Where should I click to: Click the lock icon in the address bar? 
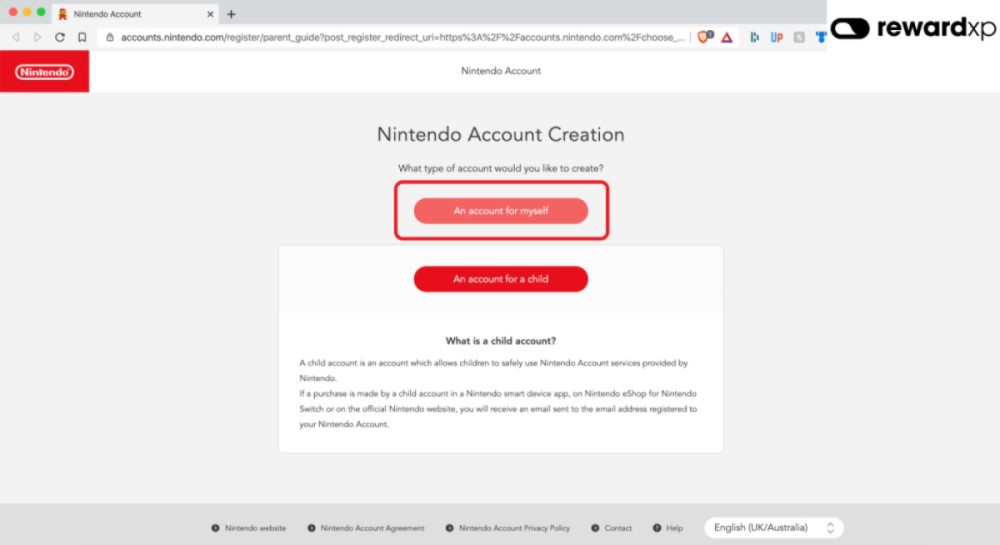(110, 38)
